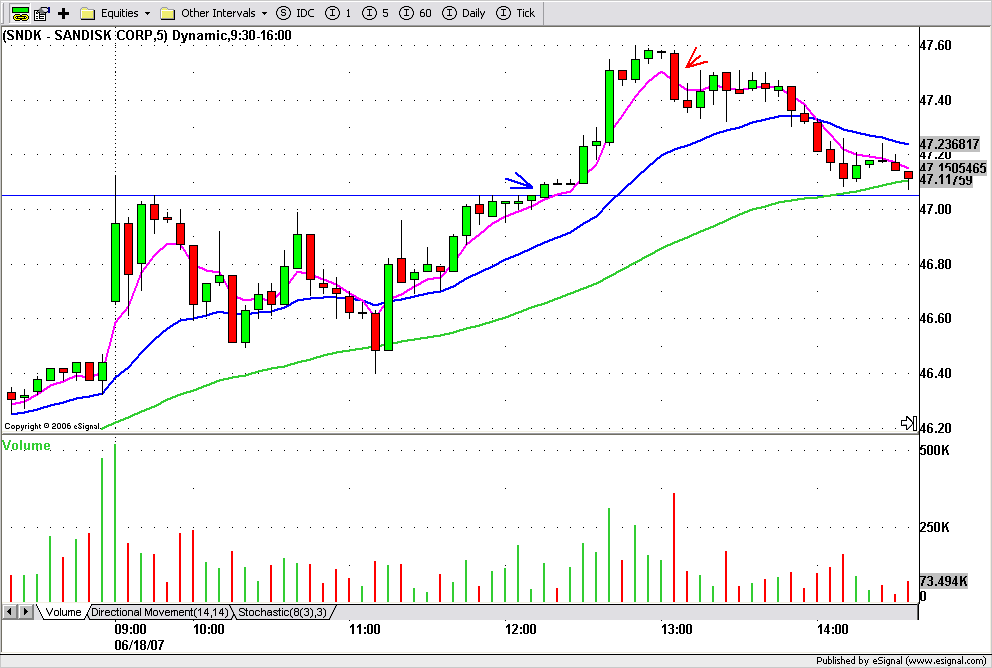Open the Stochastic(8(3),3) tab
Screen dimensions: 992x668
click(x=282, y=612)
